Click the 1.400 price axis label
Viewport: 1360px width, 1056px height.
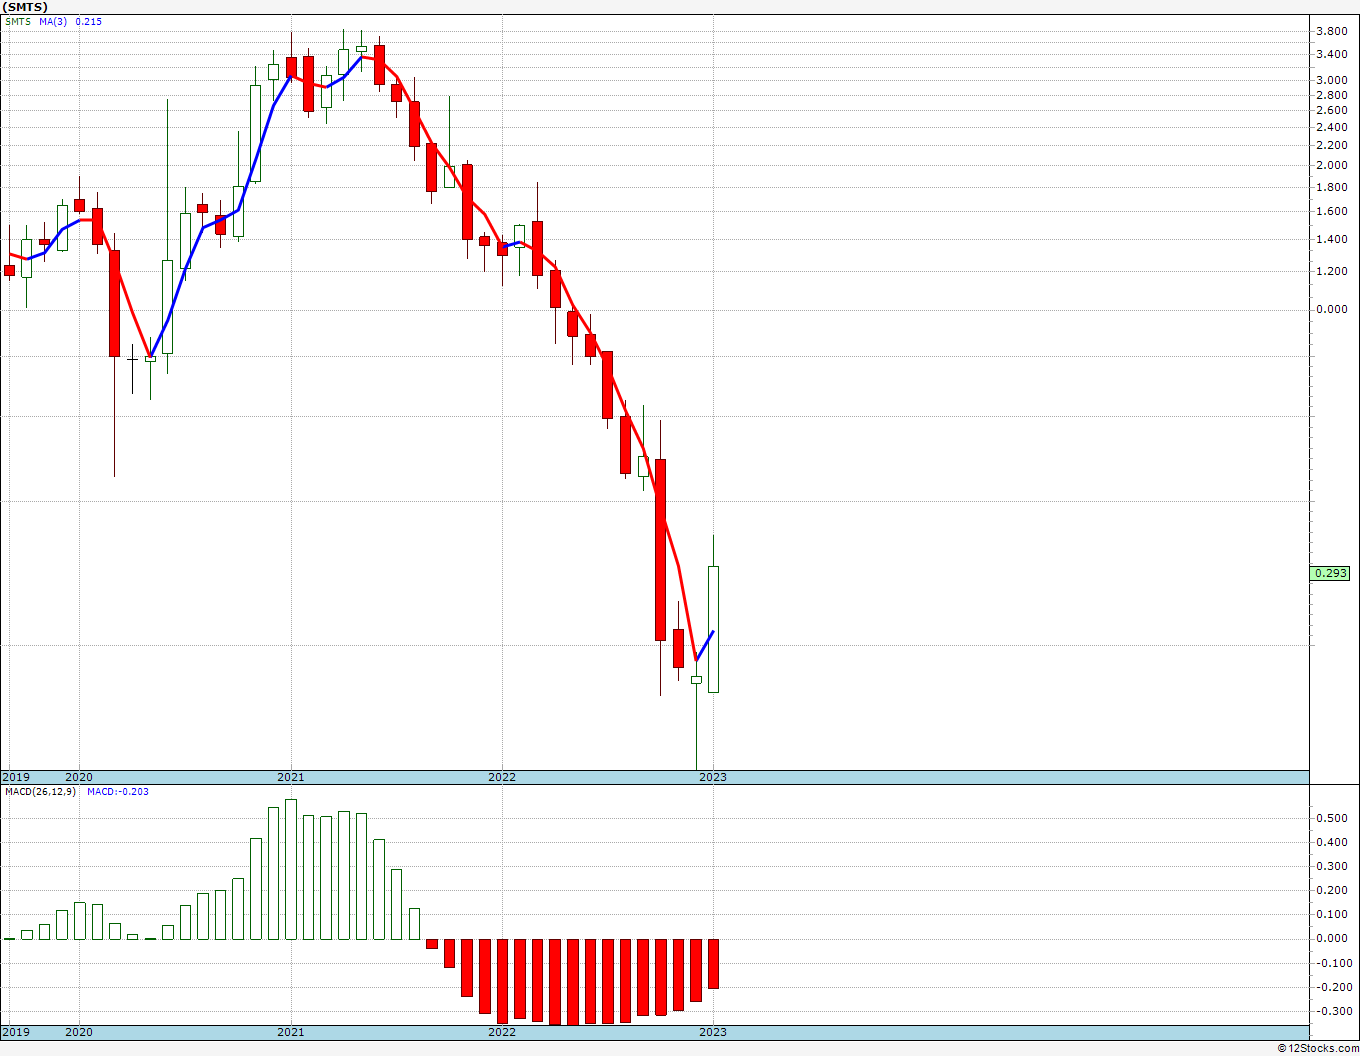click(1330, 239)
